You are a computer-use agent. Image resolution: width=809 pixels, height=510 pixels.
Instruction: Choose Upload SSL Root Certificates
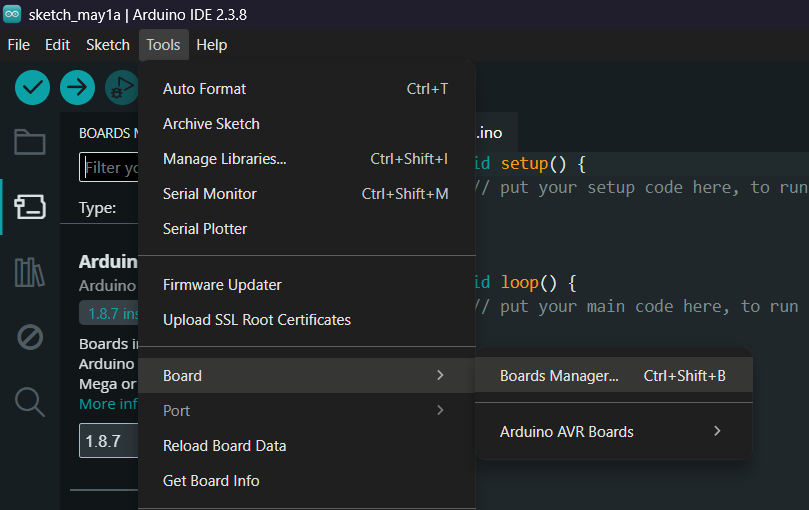tap(306, 320)
